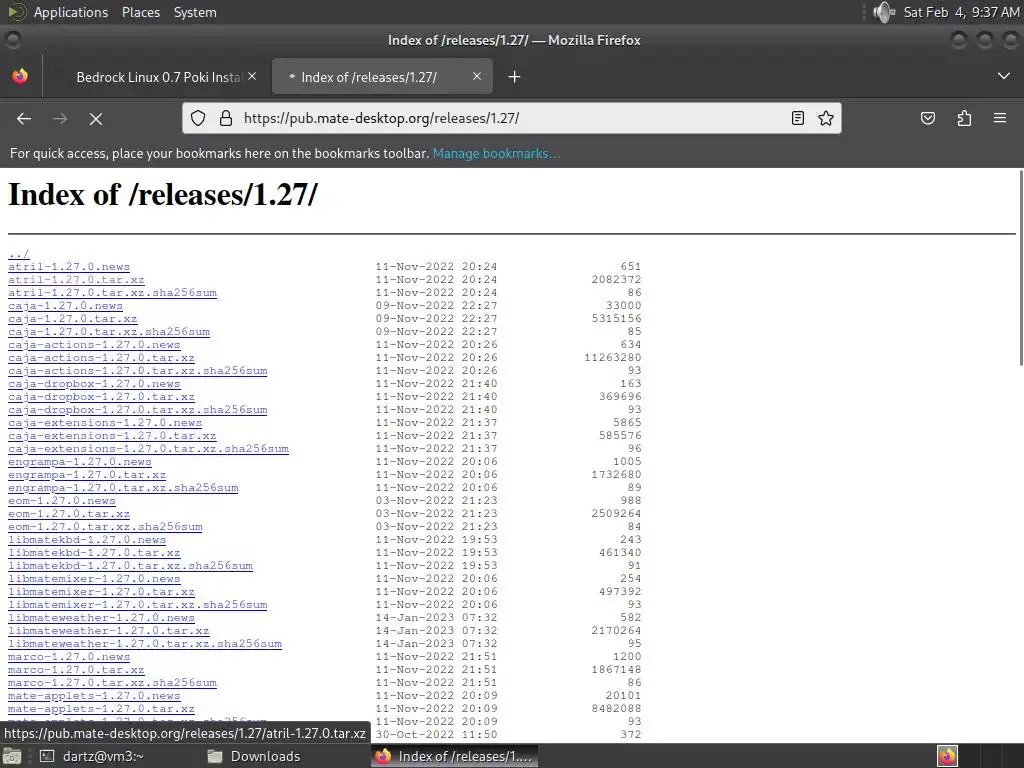Open libmatemixer-1.27.0.news
The image size is (1024, 768).
tap(94, 579)
